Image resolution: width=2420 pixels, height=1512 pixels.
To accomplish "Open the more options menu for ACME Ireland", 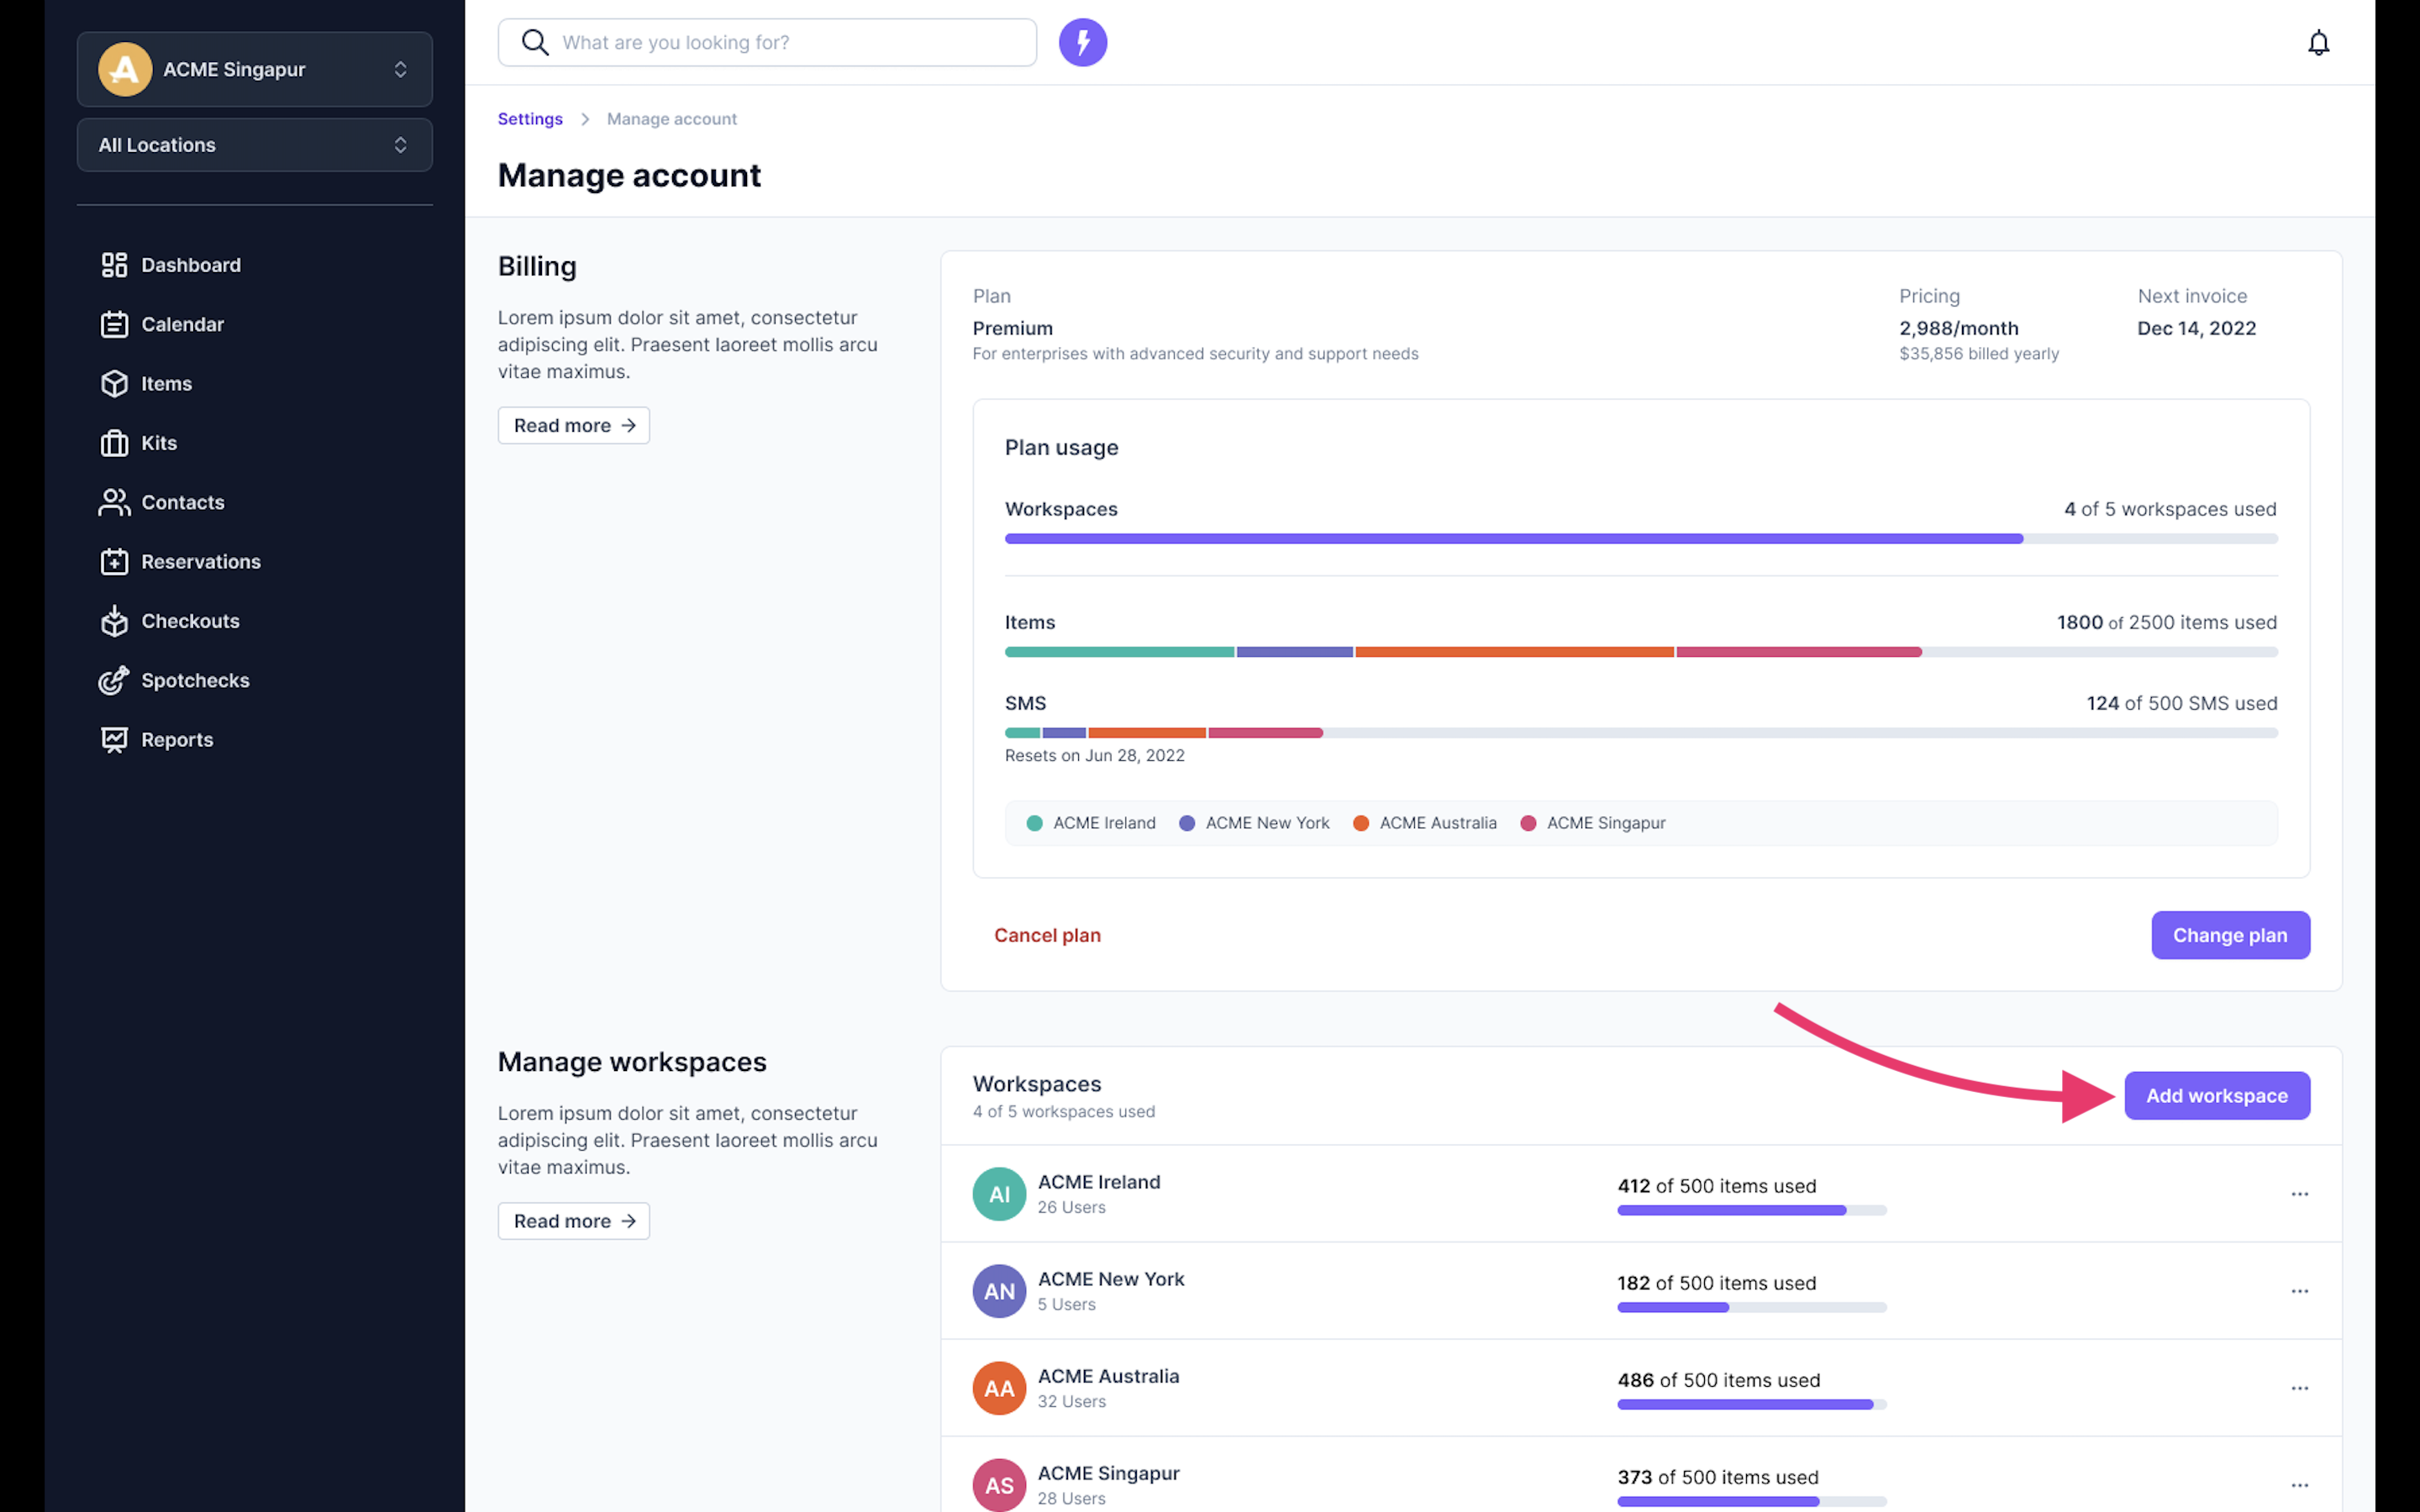I will coord(2299,1194).
